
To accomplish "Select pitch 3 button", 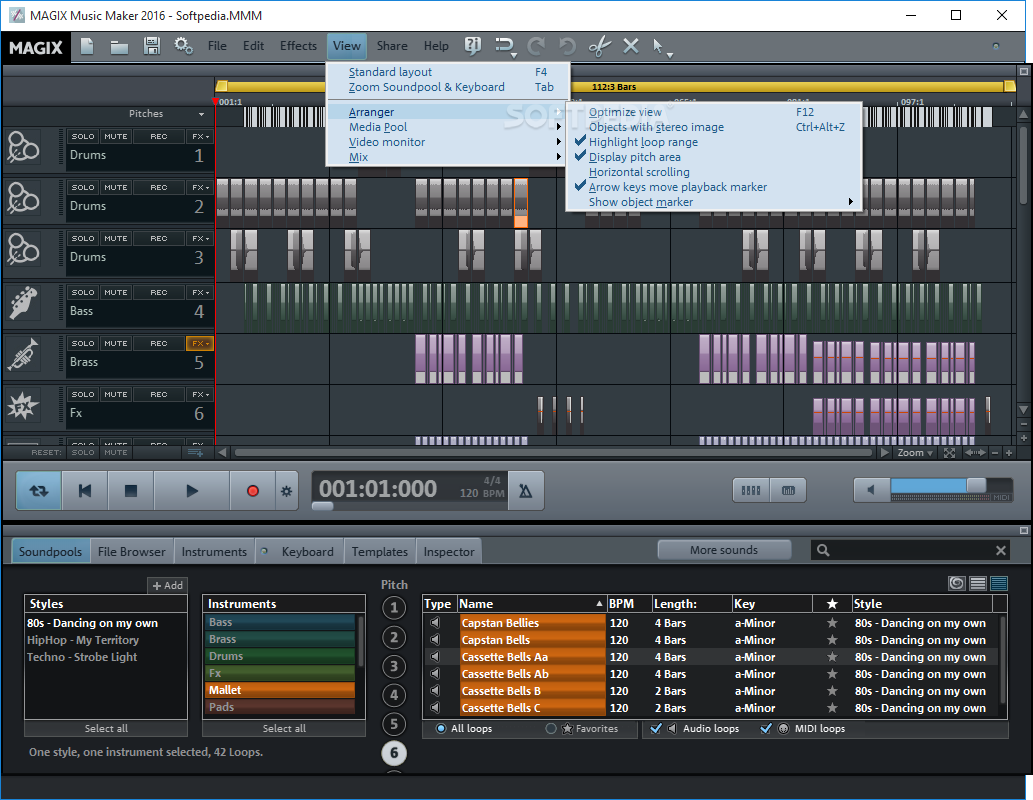I will pos(394,666).
